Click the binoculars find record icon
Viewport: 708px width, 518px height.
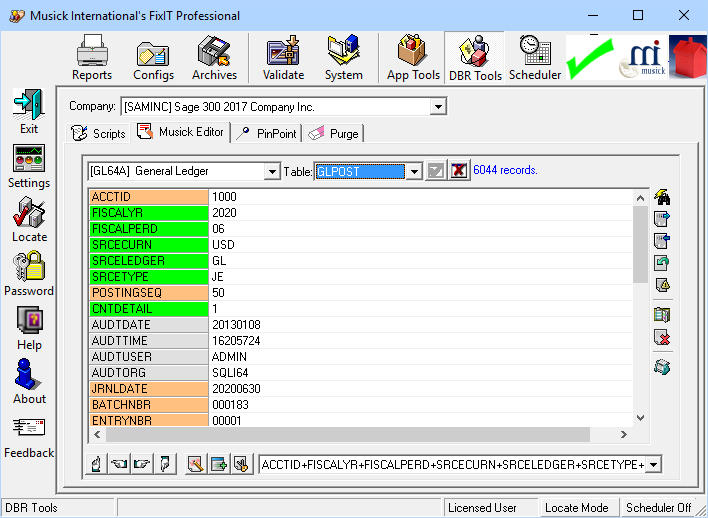click(x=662, y=197)
